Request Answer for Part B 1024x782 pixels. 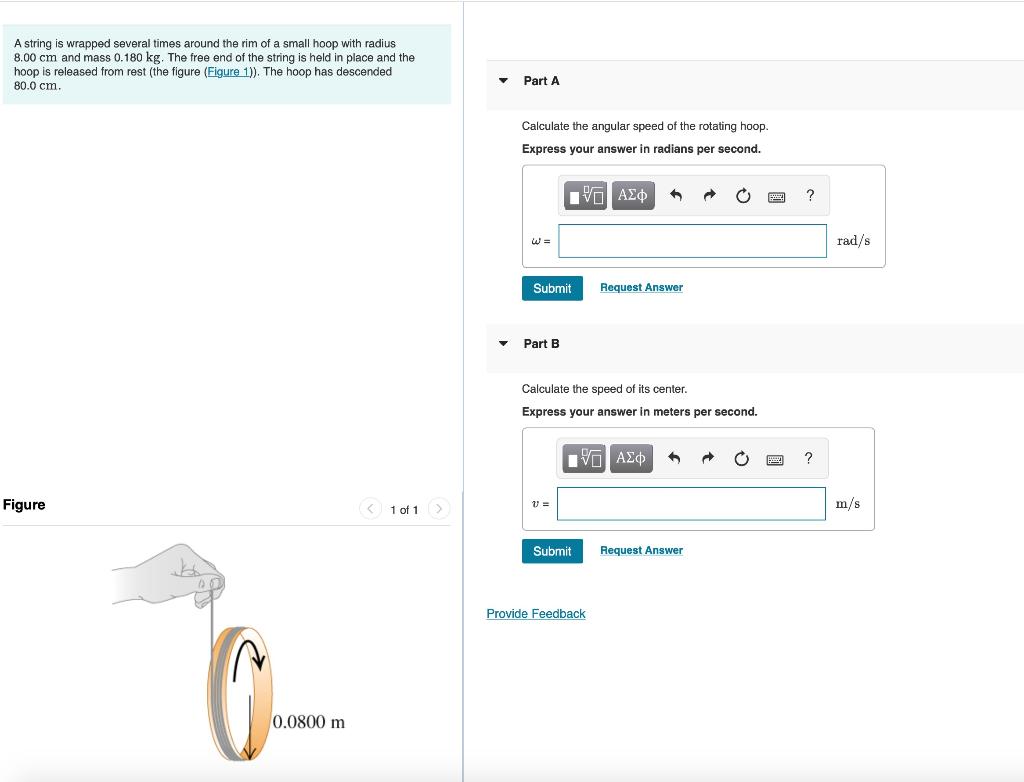click(641, 550)
